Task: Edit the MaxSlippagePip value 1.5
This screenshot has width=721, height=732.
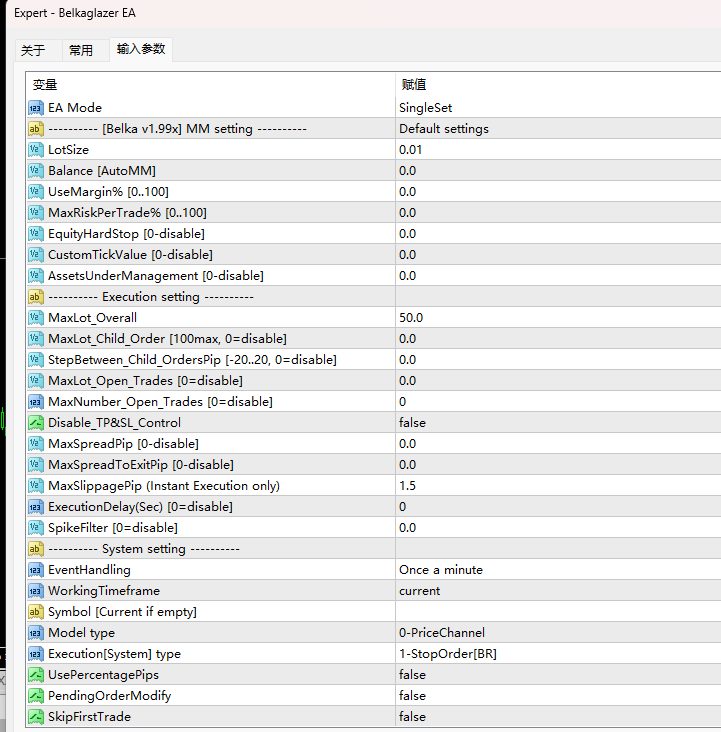Action: 558,486
